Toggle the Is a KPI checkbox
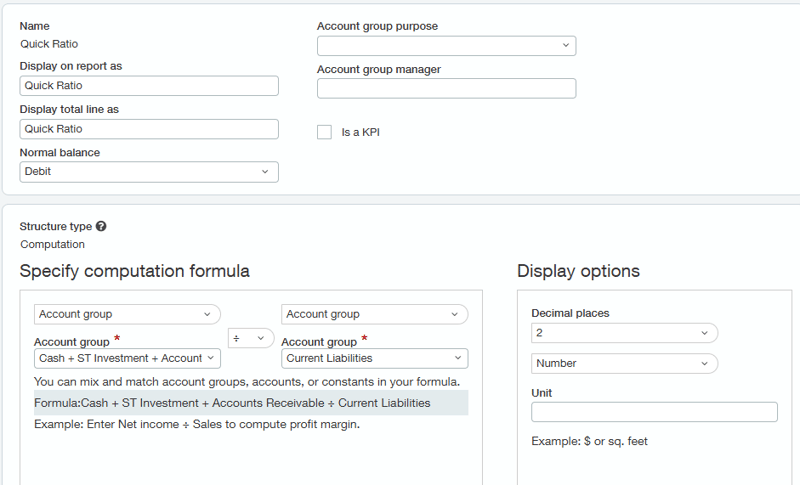The width and height of the screenshot is (800, 485). [x=324, y=132]
